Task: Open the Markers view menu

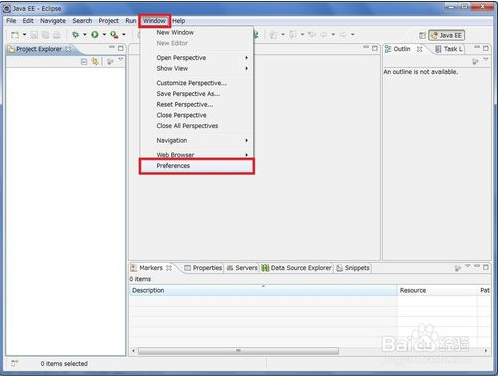Action: (x=468, y=266)
